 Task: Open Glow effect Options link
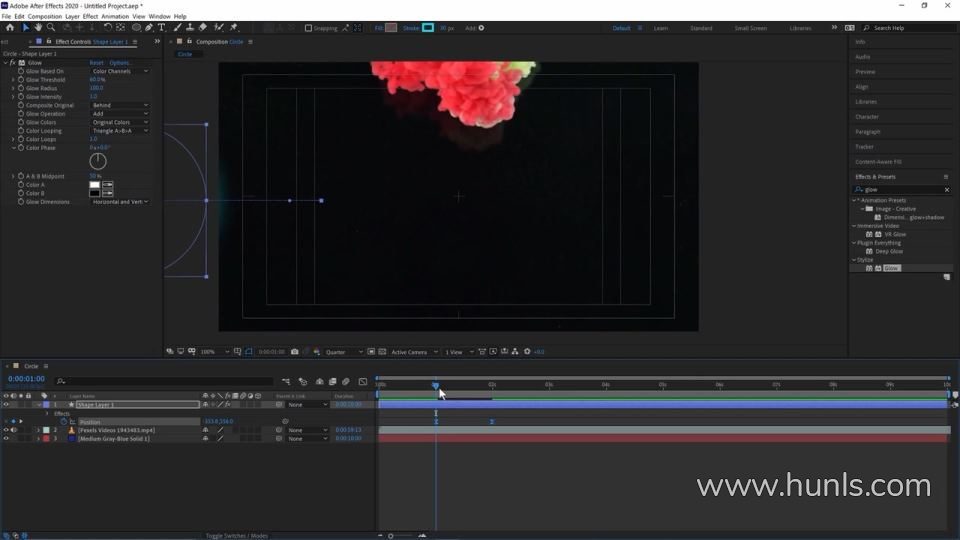(x=120, y=63)
